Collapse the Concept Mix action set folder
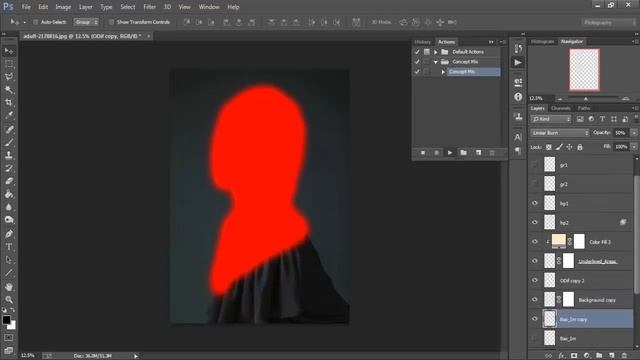Image resolution: width=640 pixels, height=360 pixels. pyautogui.click(x=436, y=62)
